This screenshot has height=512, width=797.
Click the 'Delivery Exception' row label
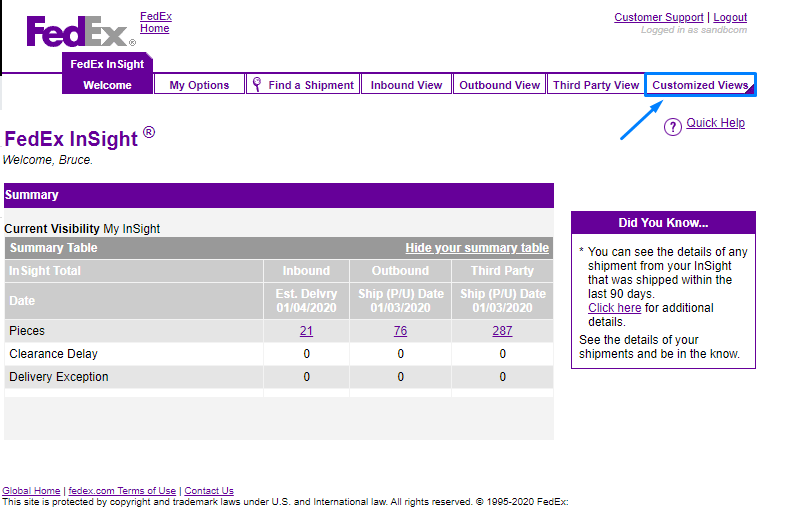pyautogui.click(x=59, y=377)
